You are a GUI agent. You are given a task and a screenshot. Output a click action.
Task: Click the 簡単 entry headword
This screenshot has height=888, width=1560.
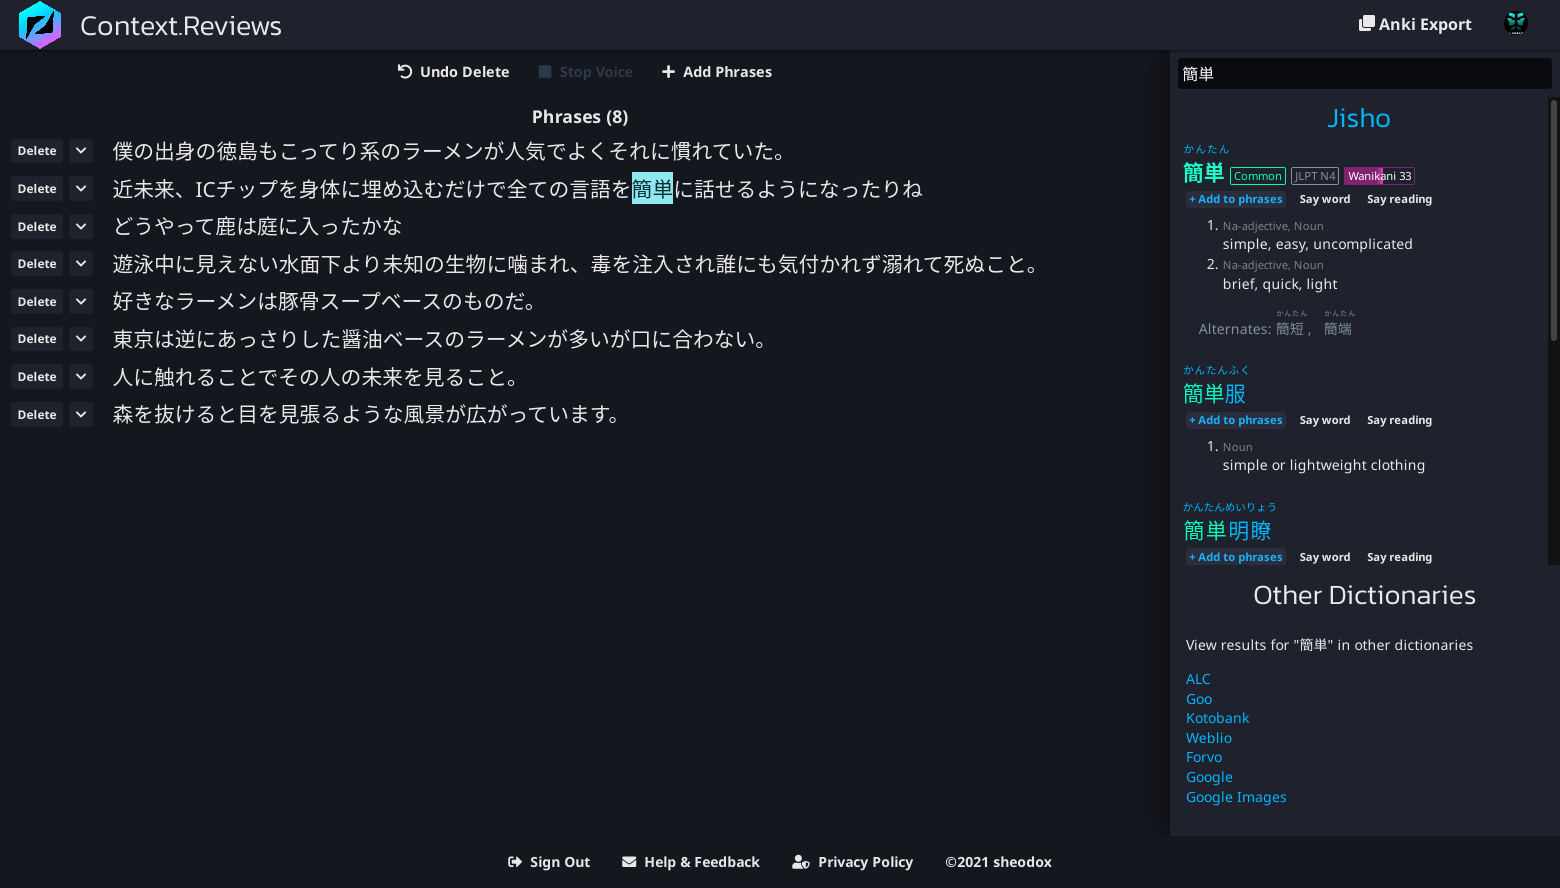pos(1204,173)
